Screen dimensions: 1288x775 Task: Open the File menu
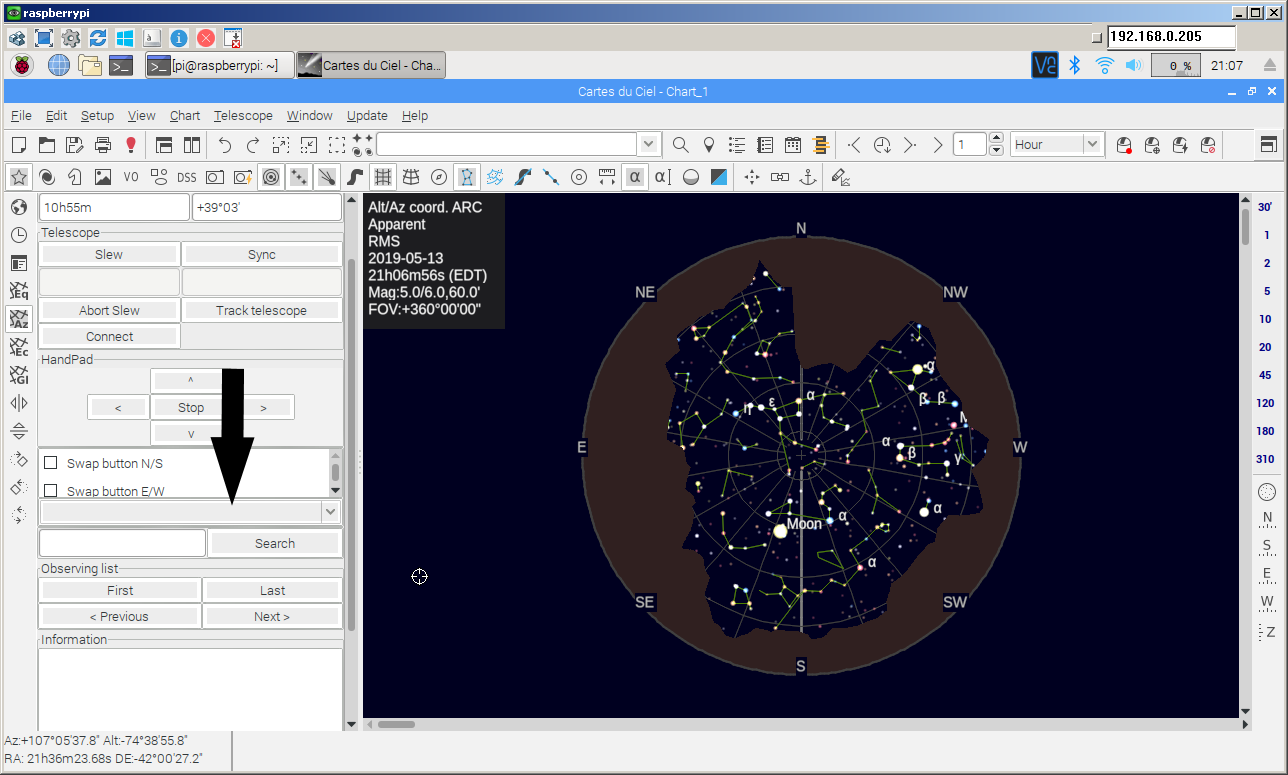21,116
